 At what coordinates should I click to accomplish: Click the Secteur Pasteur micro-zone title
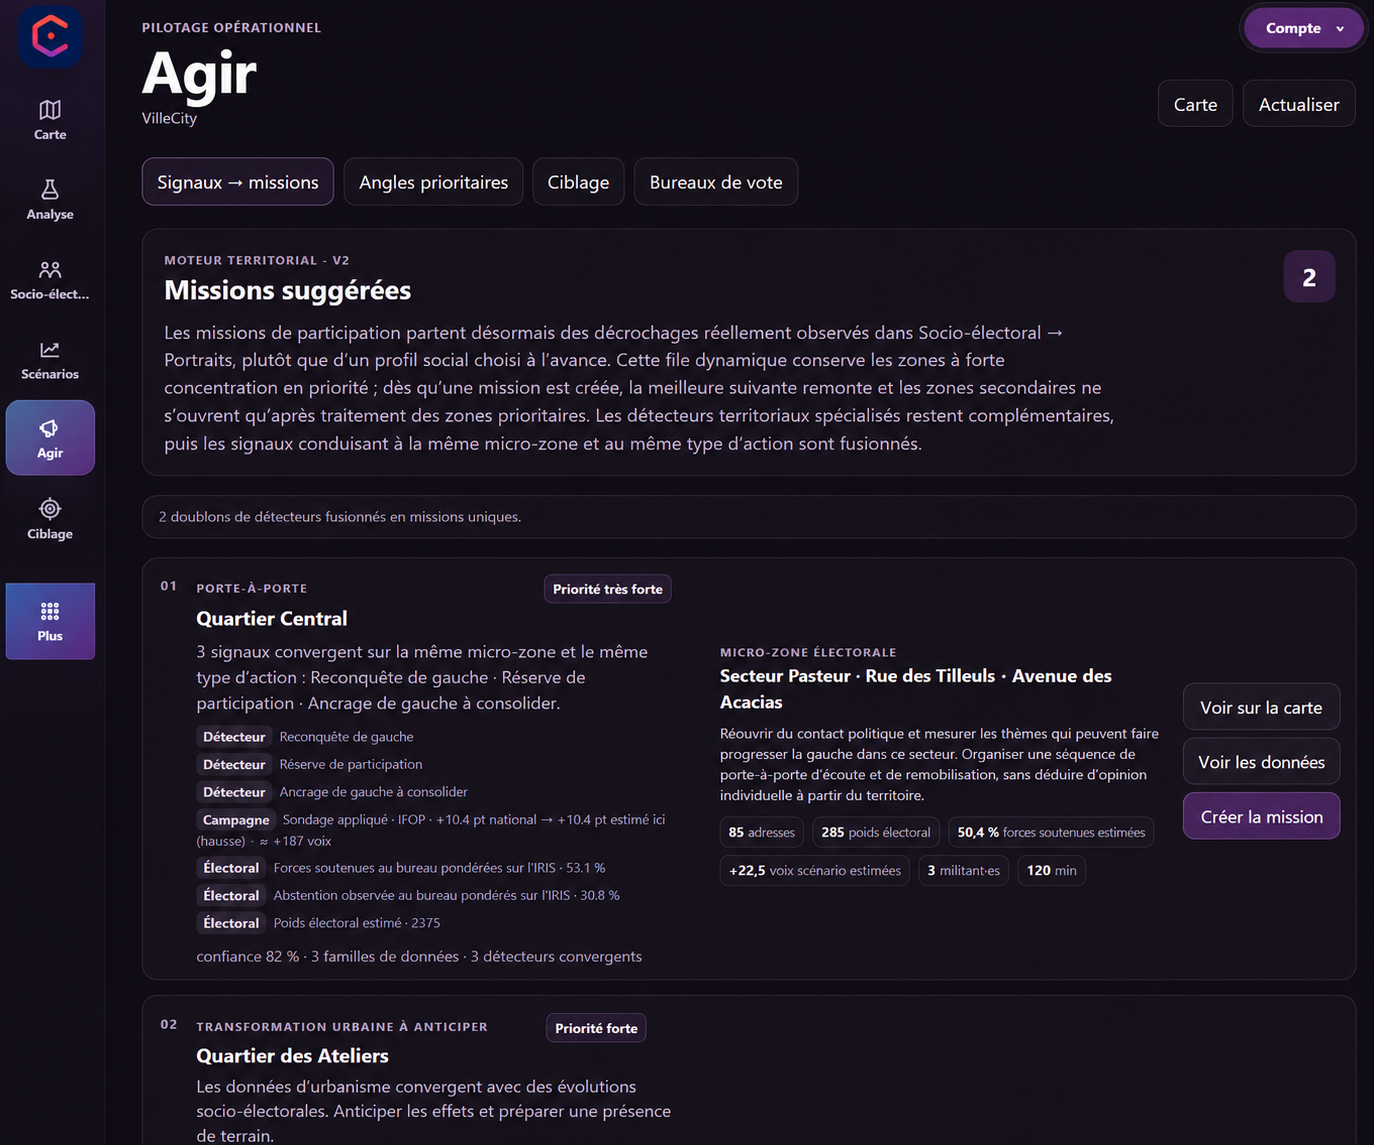[916, 689]
